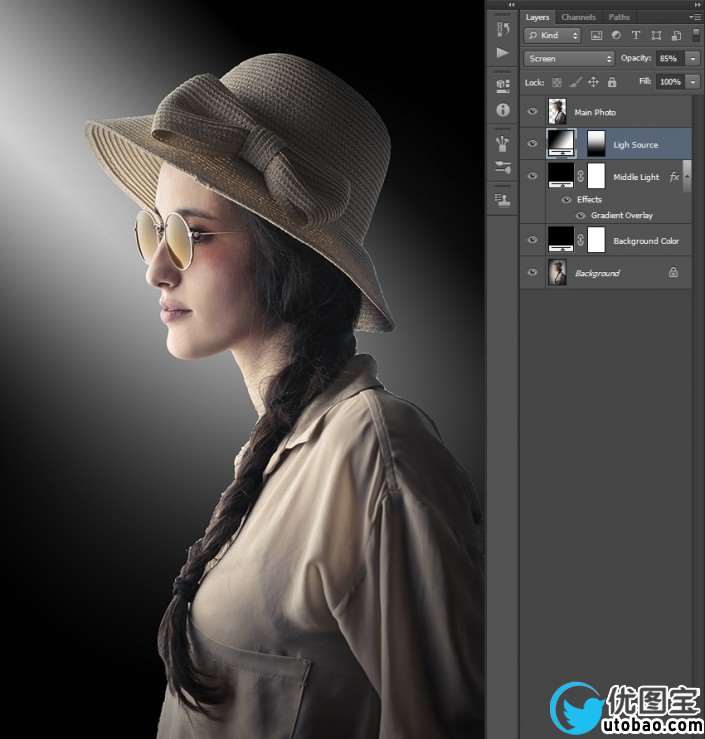Filter layers by type (T) icon

[x=636, y=35]
